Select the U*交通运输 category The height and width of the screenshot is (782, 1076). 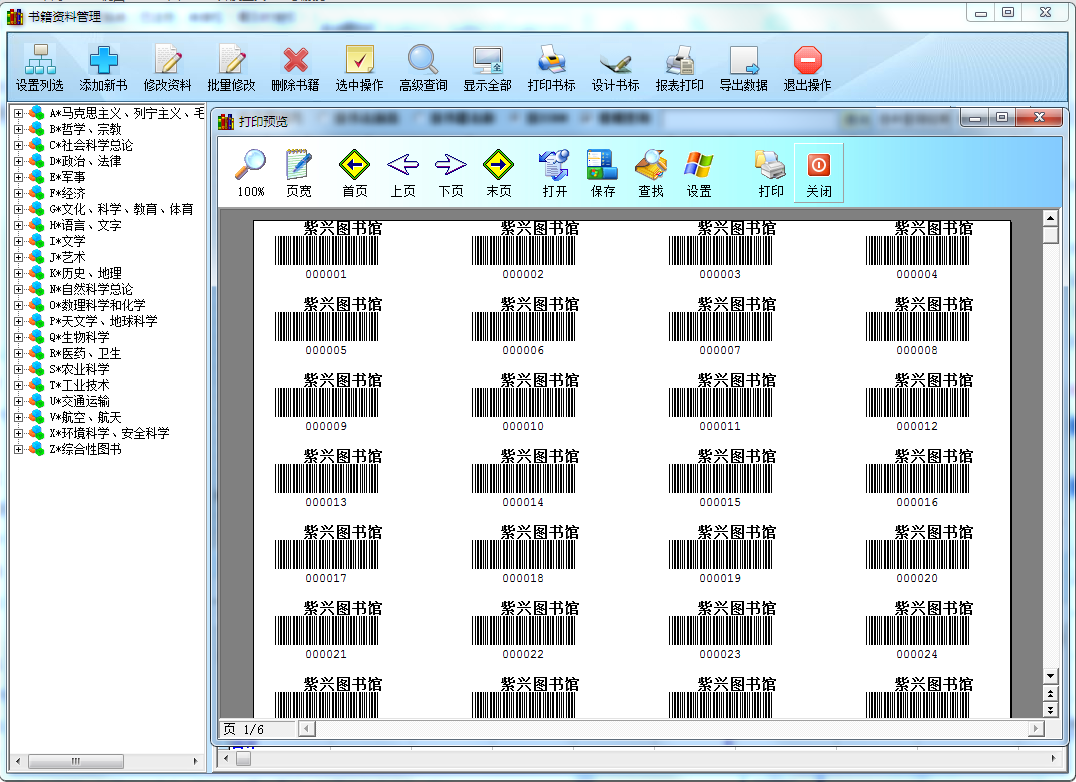tap(79, 401)
